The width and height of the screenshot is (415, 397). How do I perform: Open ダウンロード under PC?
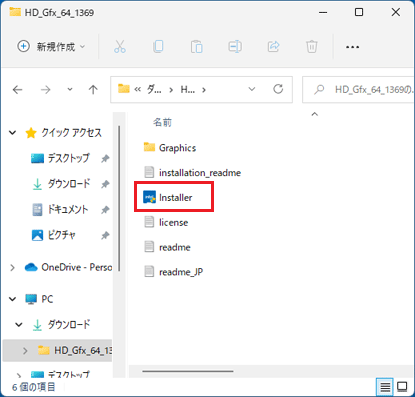pyautogui.click(x=69, y=324)
